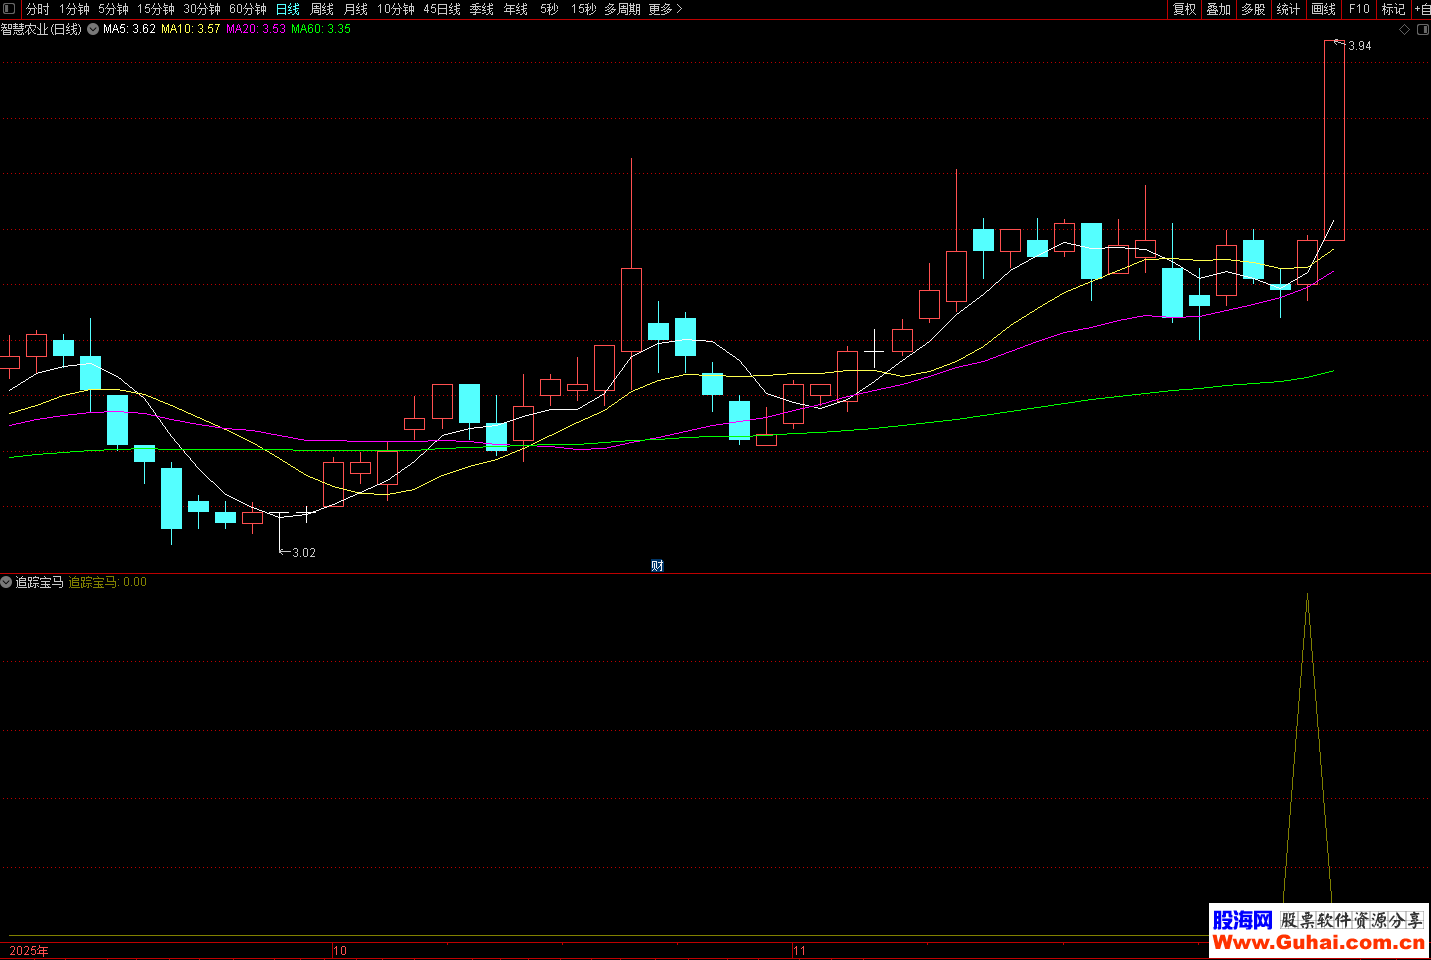Image resolution: width=1431 pixels, height=960 pixels.
Task: Click the 叠加 overlay tool
Action: tap(1218, 9)
